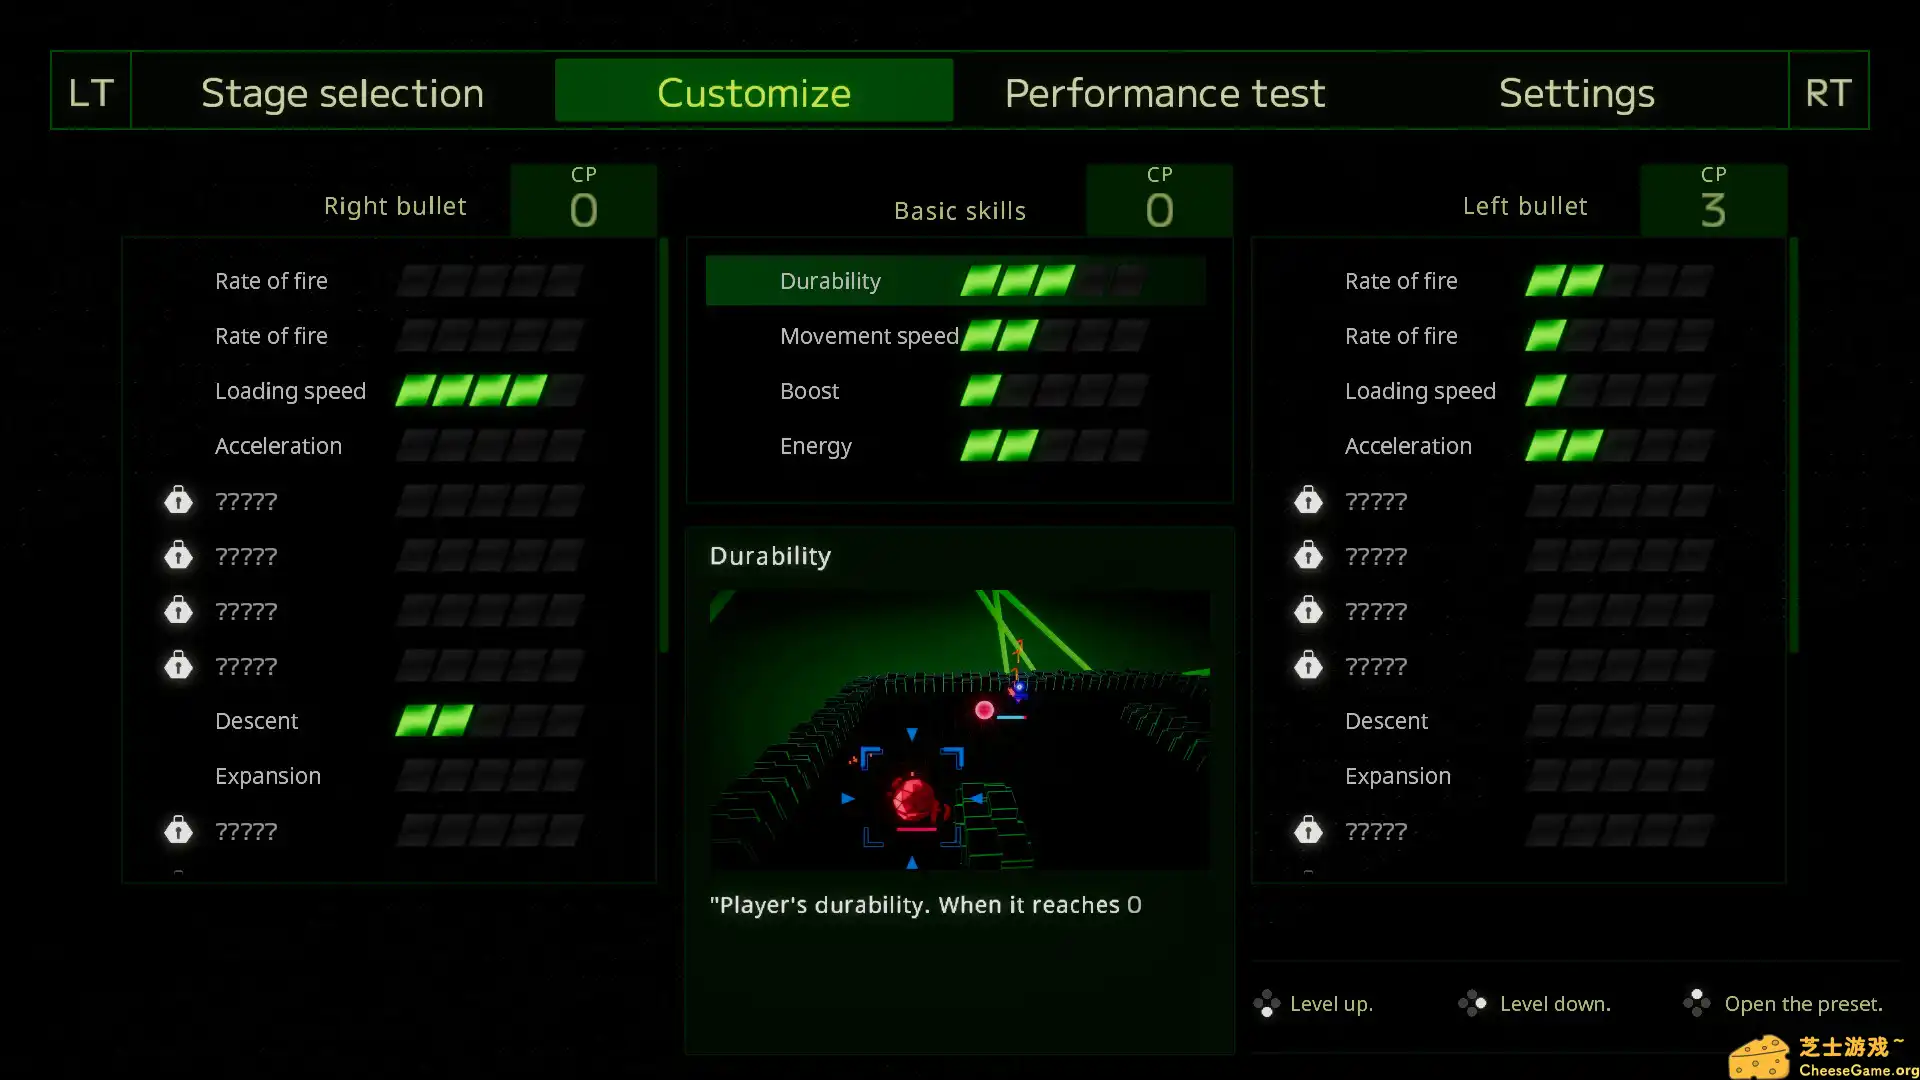Click the lock icon next to the bottom ????? in Right bullet
Viewport: 1920px width, 1080px height.
pyautogui.click(x=179, y=830)
